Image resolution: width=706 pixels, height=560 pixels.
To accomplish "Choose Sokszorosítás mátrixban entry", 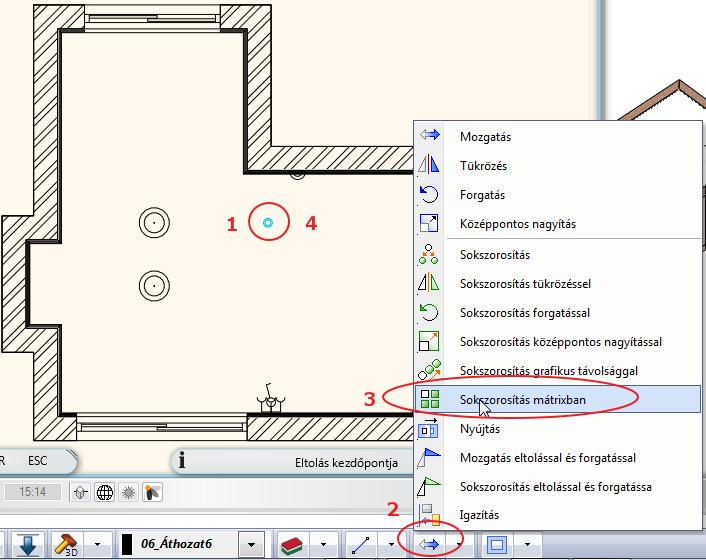I will point(557,399).
